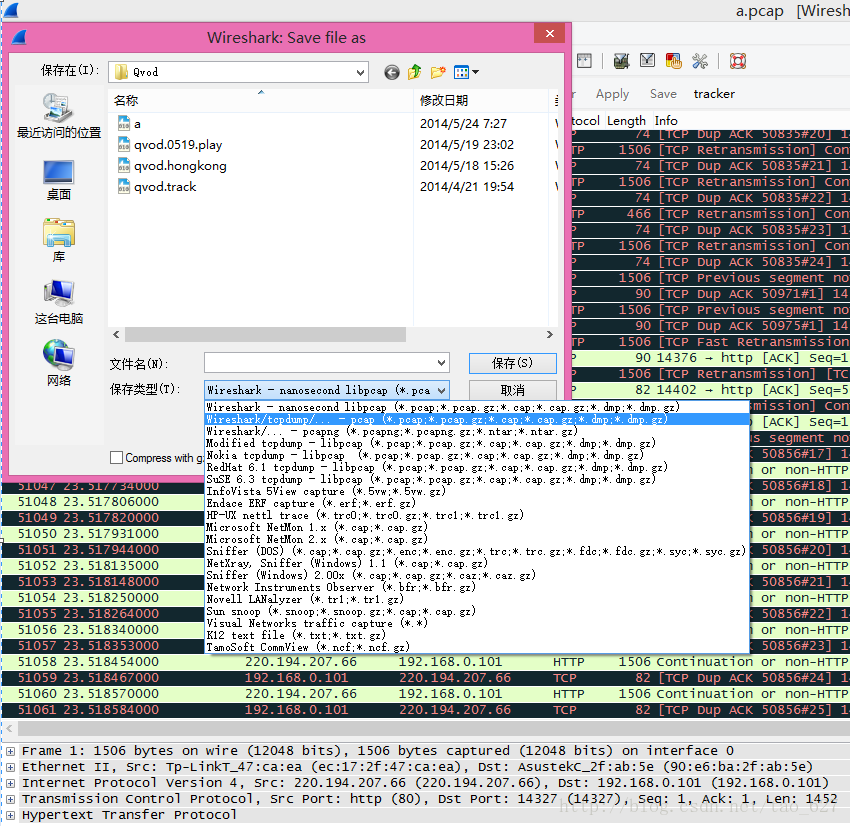
Task: Choose Endace ERF capture format option
Action: pyautogui.click(x=476, y=504)
